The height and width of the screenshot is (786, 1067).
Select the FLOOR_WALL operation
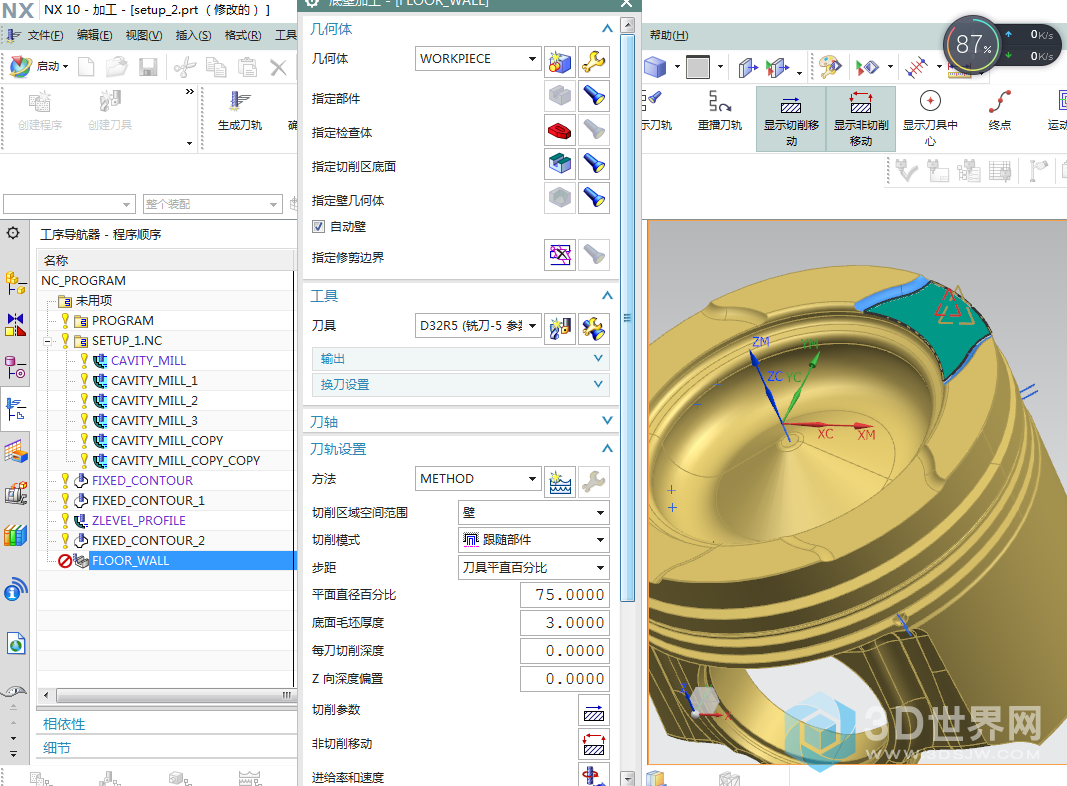pyautogui.click(x=130, y=561)
